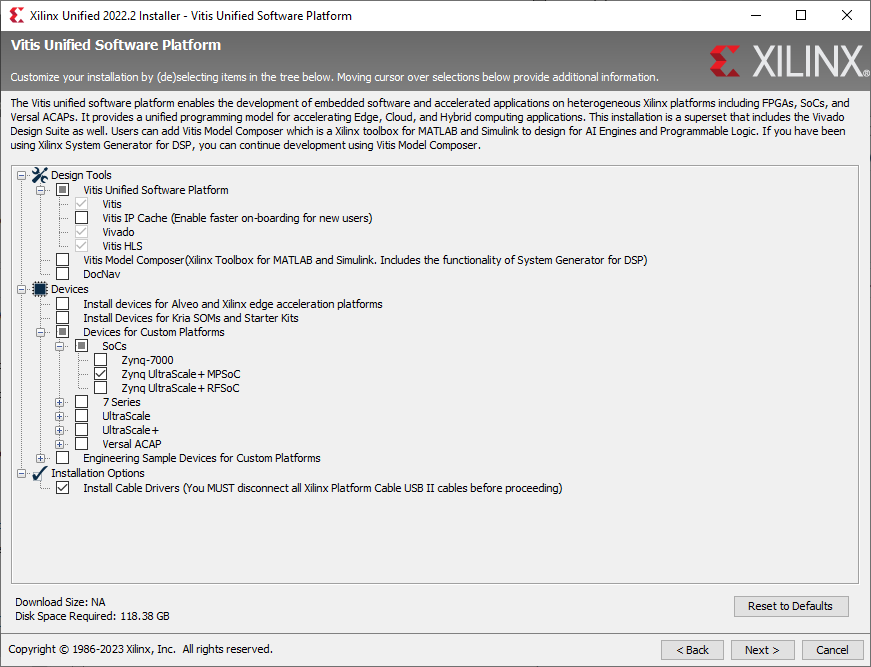Check the Vitis Model Composer option

[x=63, y=260]
